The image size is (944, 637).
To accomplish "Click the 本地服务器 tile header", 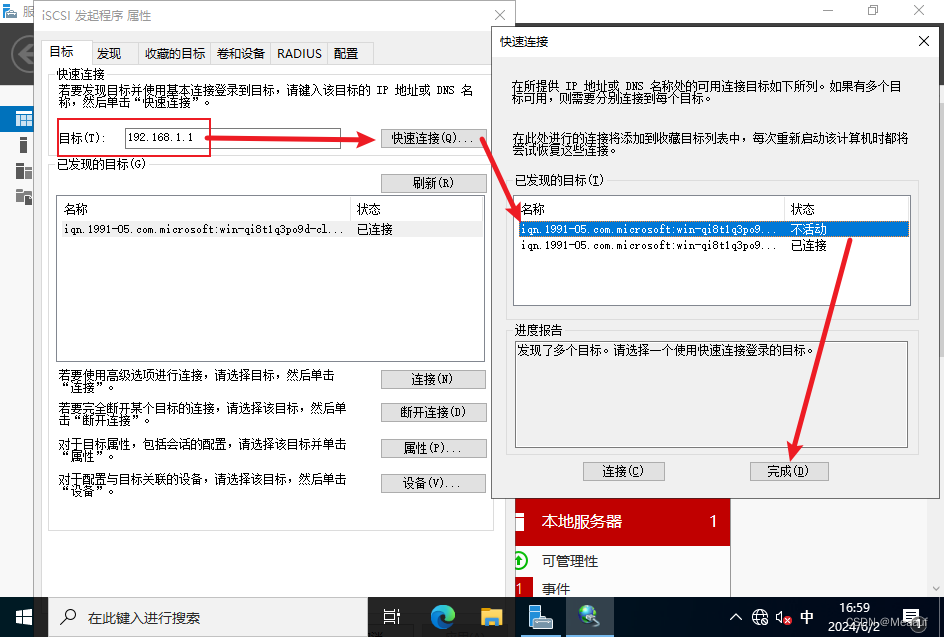I will [623, 521].
